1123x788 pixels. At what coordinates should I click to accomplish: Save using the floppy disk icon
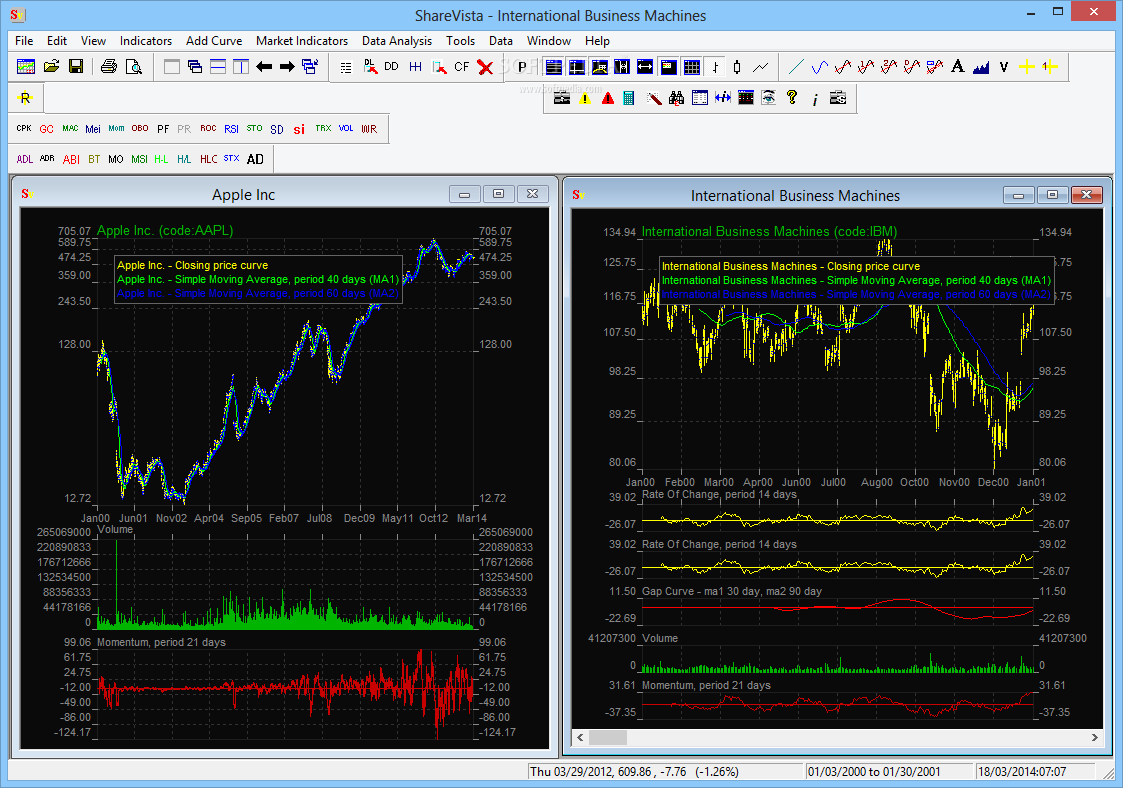tap(76, 67)
